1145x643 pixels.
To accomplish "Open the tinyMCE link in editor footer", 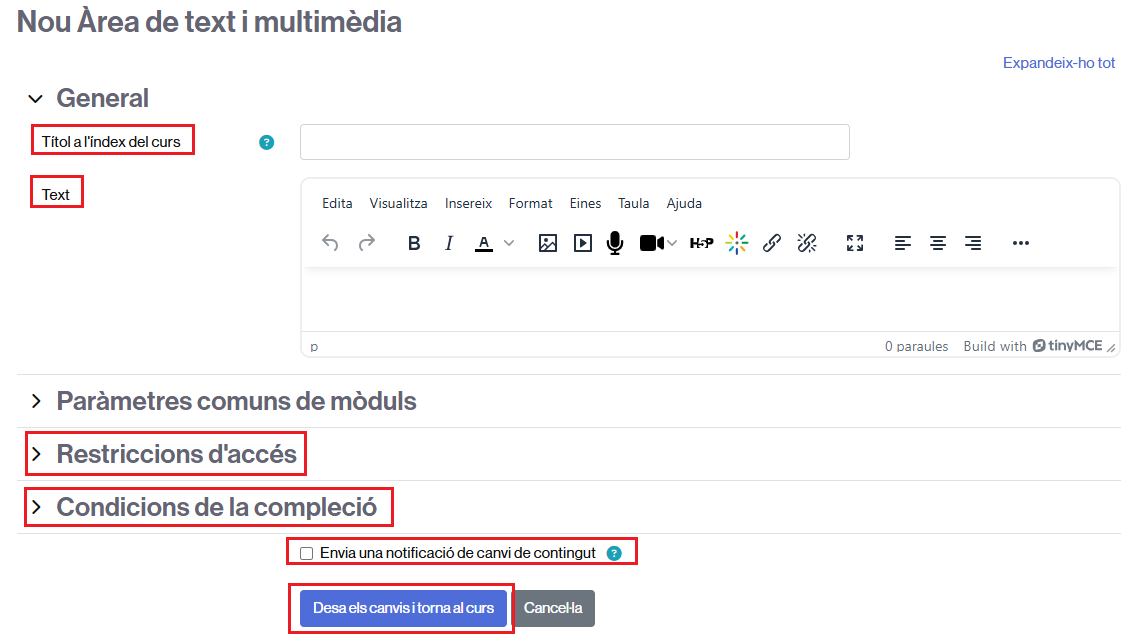I will 1067,346.
